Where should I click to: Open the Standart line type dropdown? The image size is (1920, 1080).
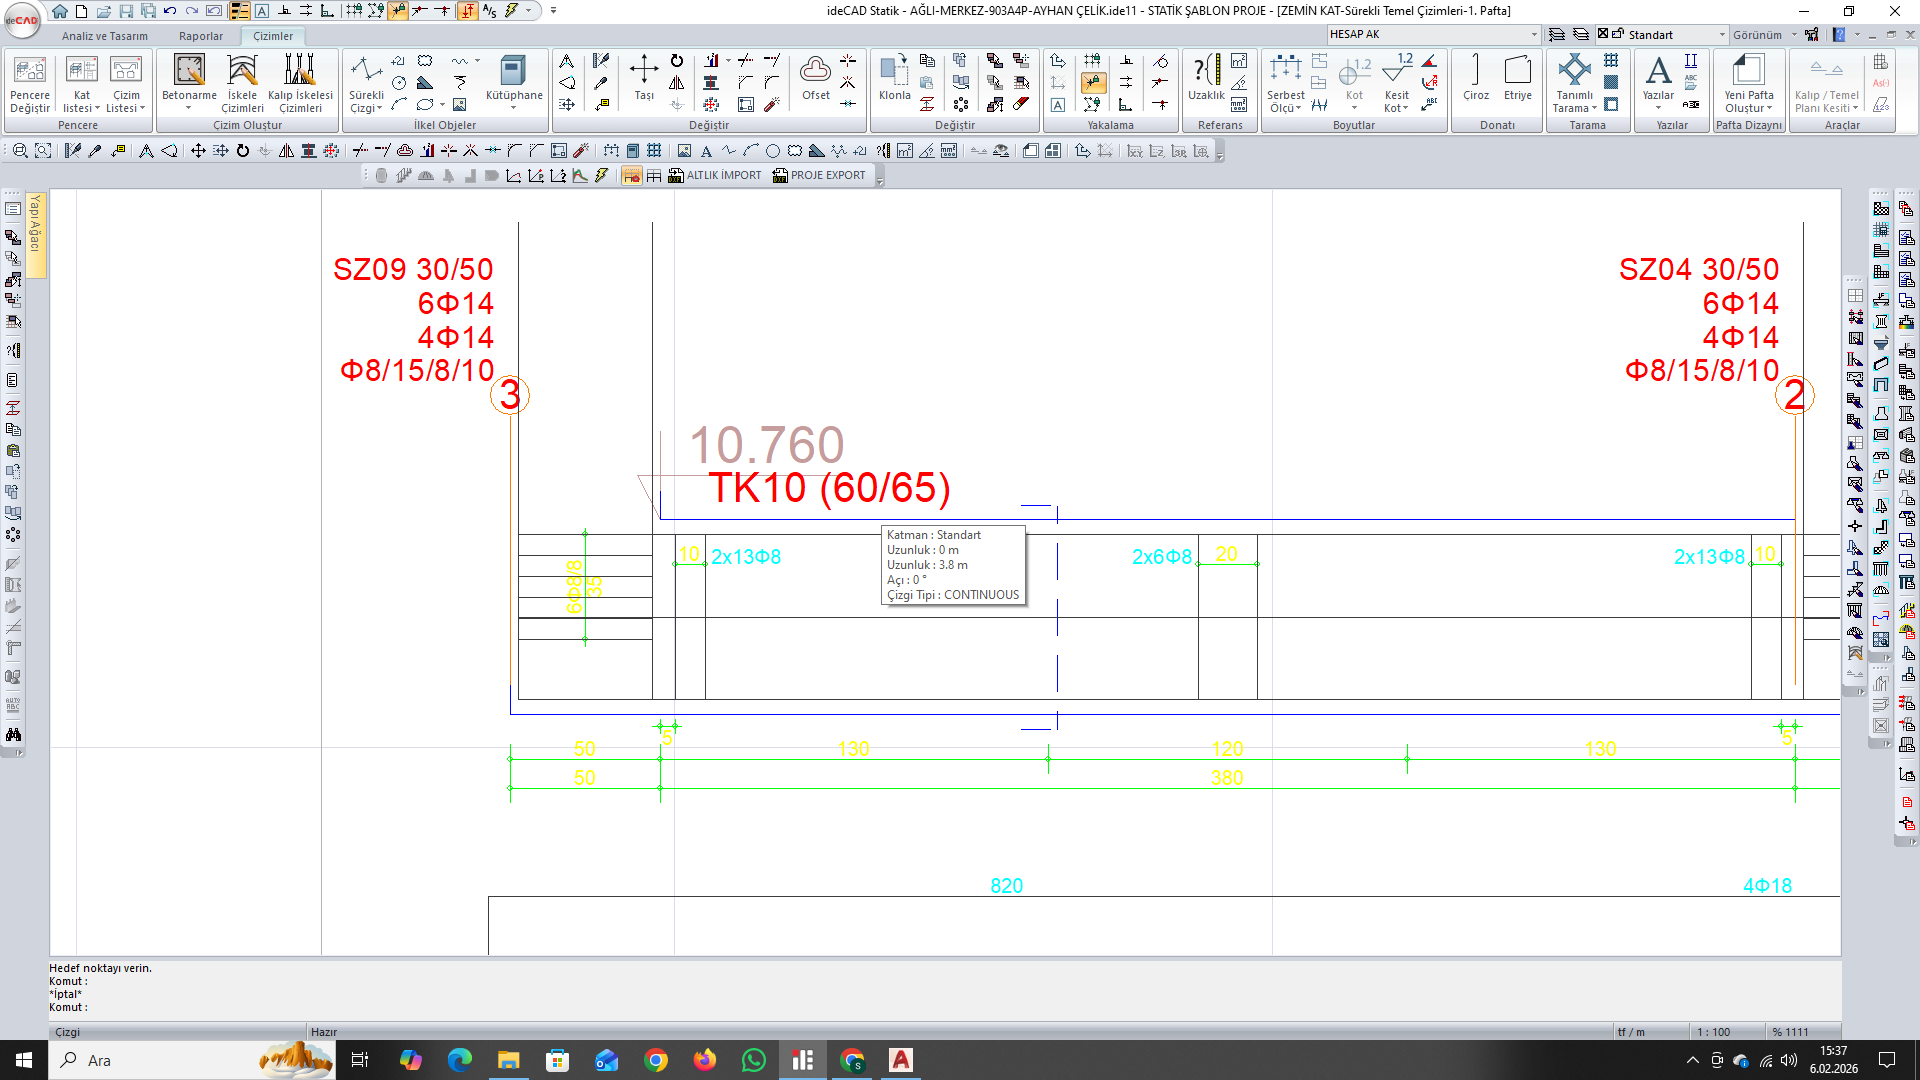(1722, 35)
